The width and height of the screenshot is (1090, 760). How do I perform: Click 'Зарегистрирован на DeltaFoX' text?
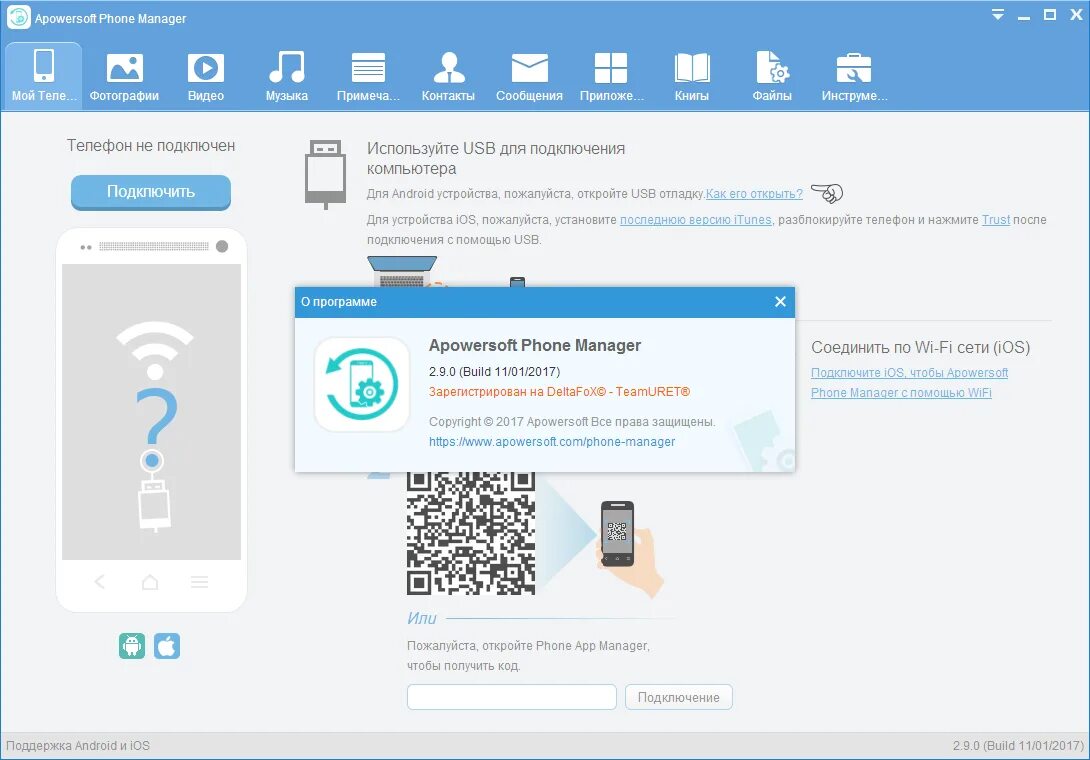pyautogui.click(x=560, y=391)
